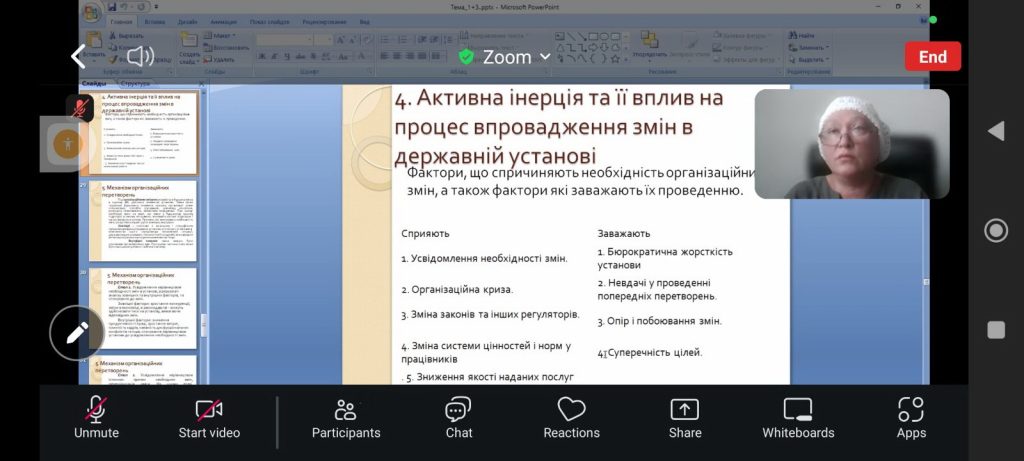Open the Participants list
The image size is (1024, 461).
tap(346, 417)
